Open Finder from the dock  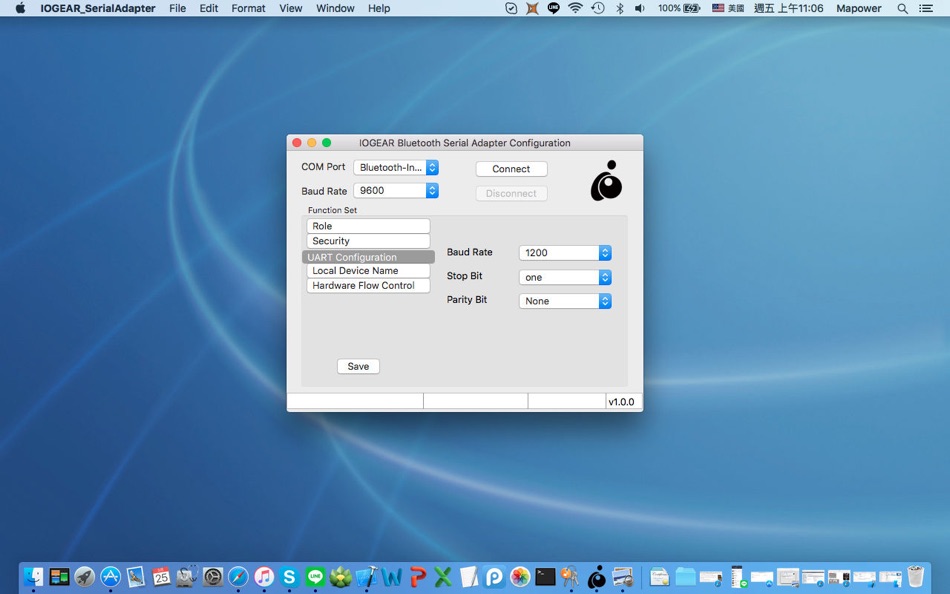tap(34, 577)
